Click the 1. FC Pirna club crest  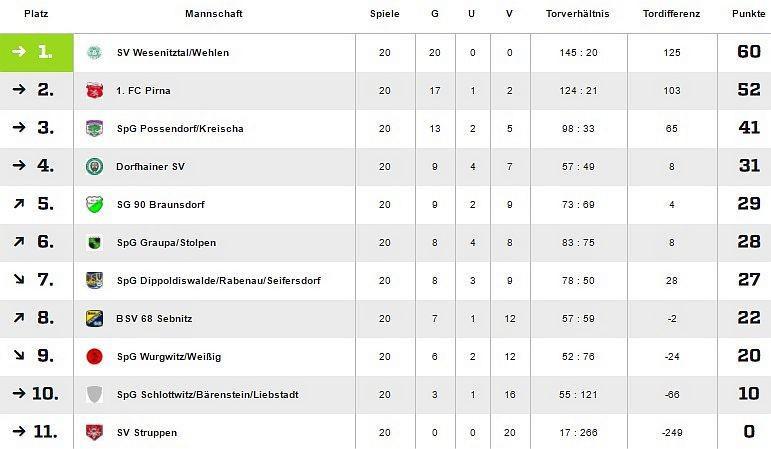95,91
